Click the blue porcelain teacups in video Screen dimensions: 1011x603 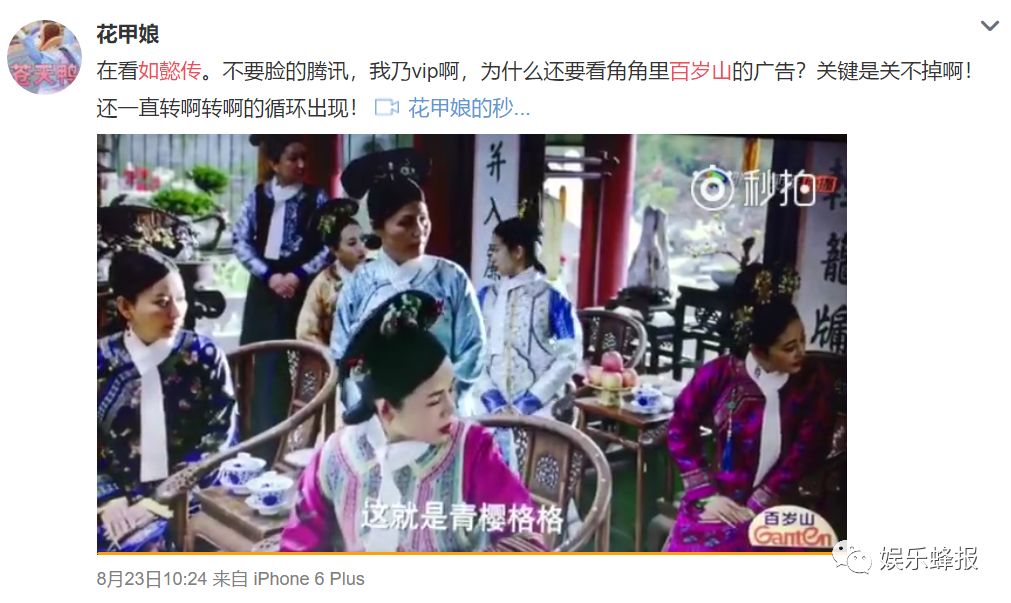[x=255, y=482]
